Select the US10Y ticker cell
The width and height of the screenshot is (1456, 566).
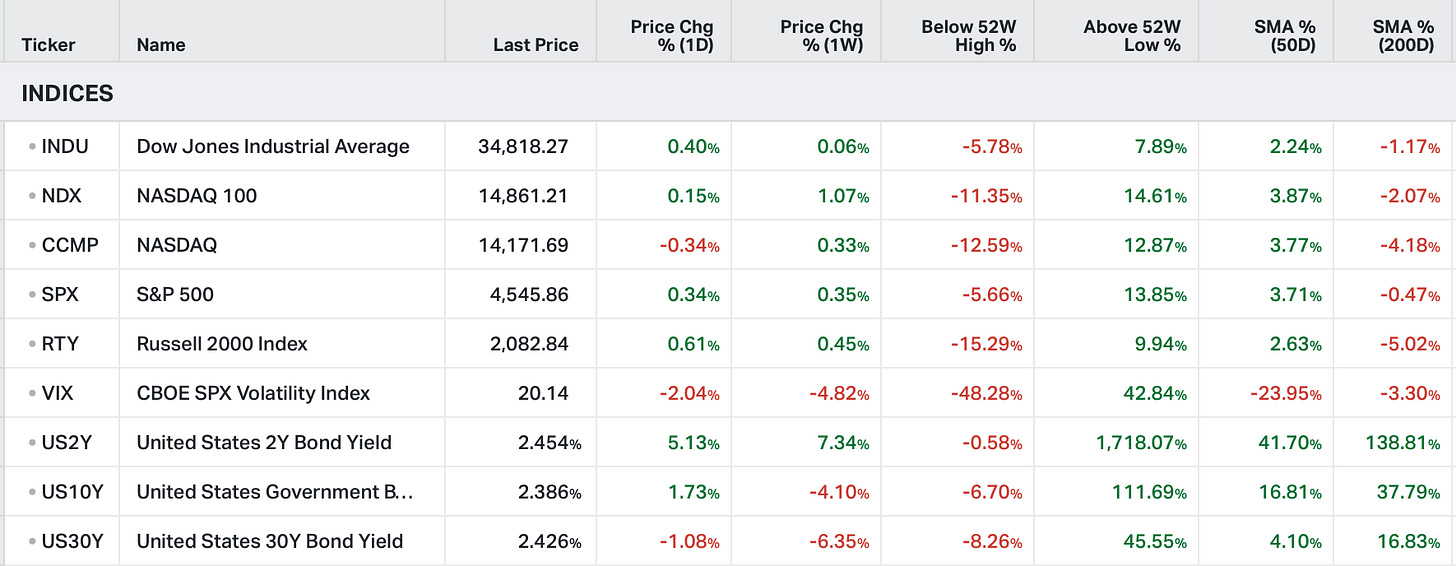click(72, 492)
